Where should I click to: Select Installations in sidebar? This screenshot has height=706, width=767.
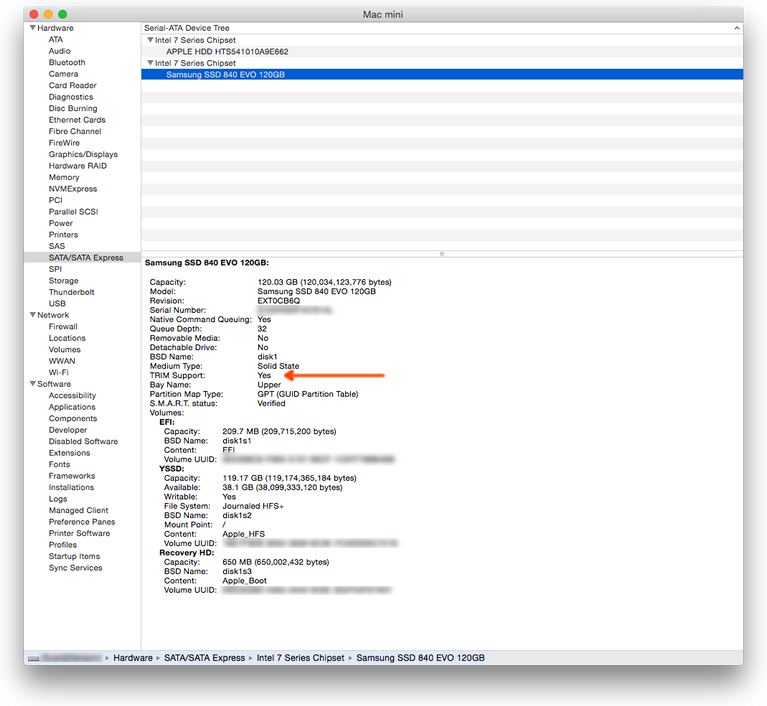point(71,487)
